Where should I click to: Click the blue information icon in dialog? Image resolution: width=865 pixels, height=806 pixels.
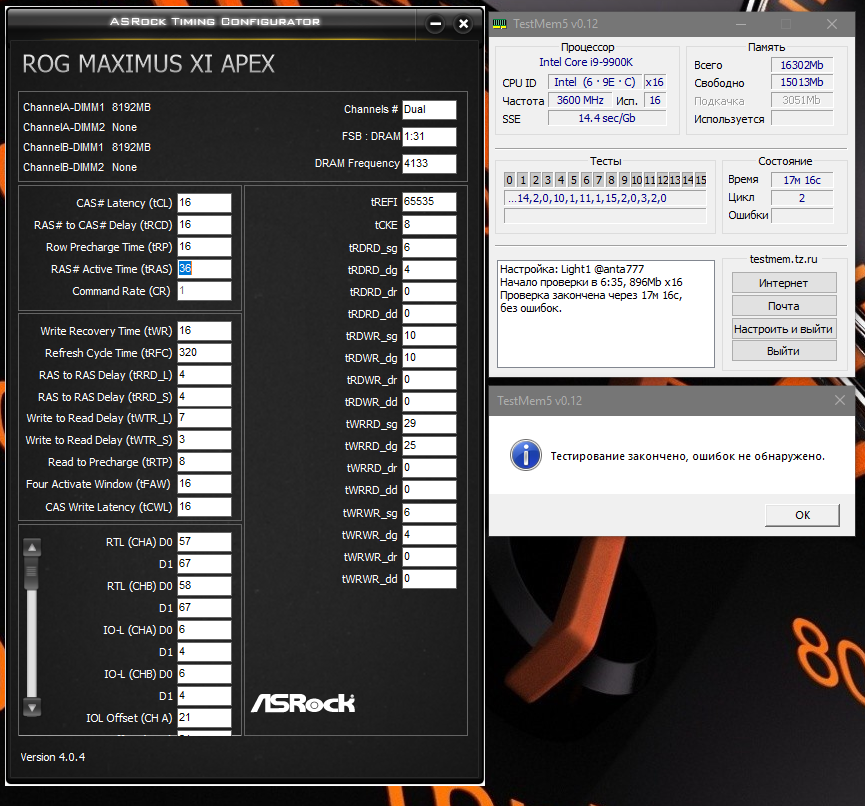tap(525, 455)
